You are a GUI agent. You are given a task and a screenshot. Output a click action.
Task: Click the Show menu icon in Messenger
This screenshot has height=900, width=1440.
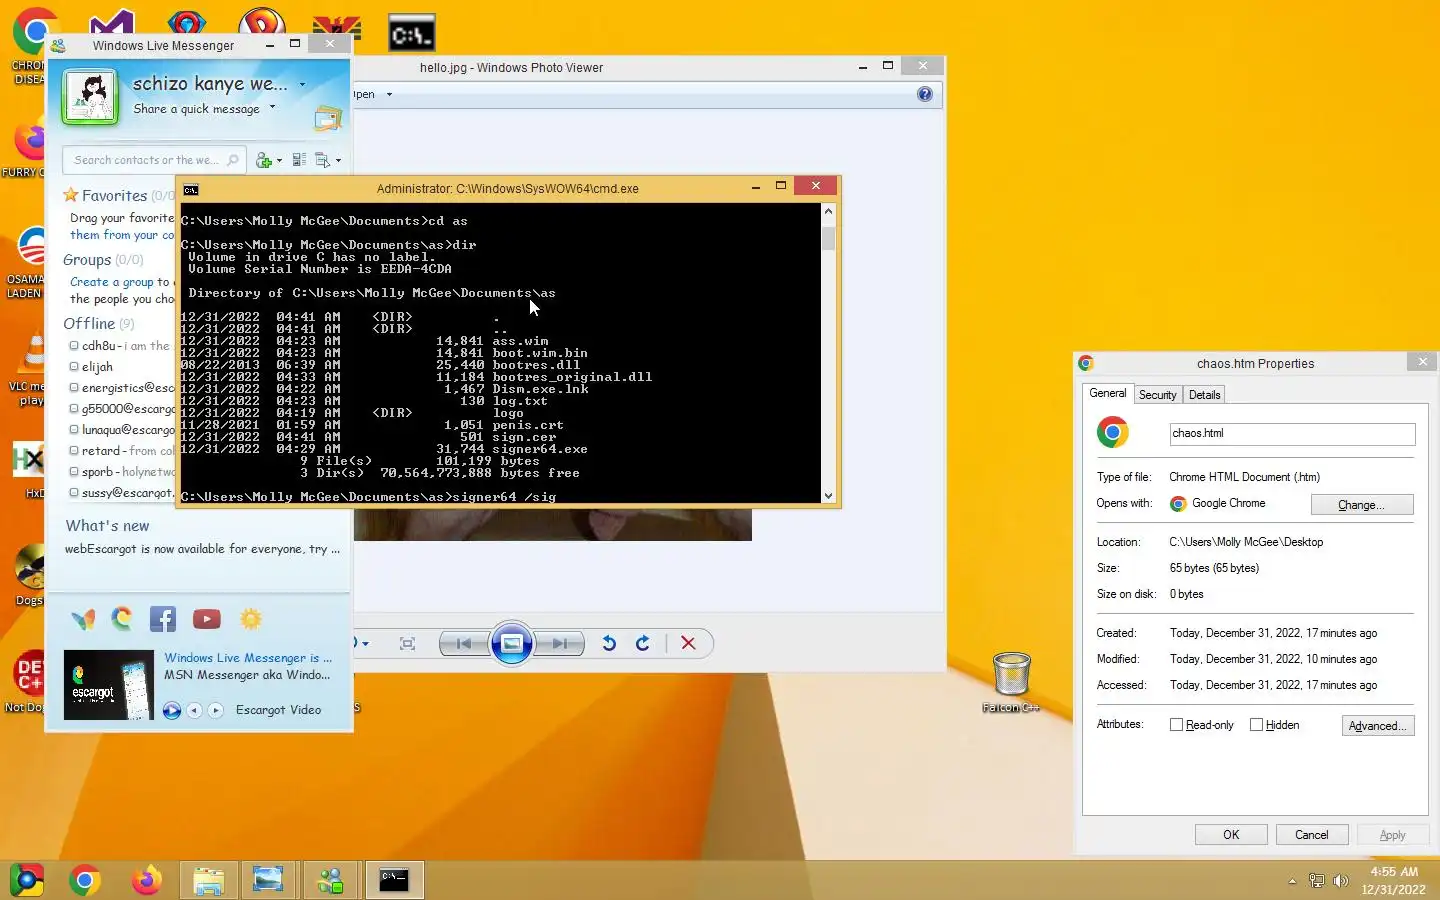click(322, 160)
